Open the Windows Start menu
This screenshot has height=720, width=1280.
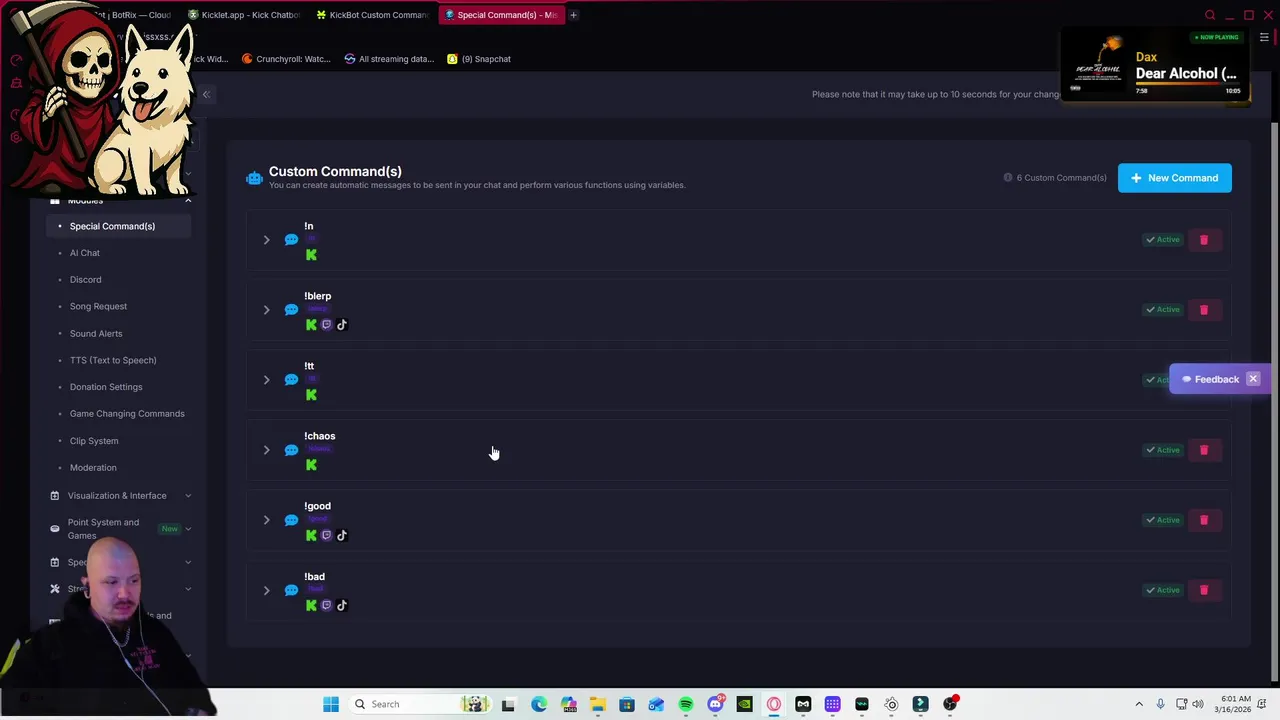pyautogui.click(x=331, y=704)
